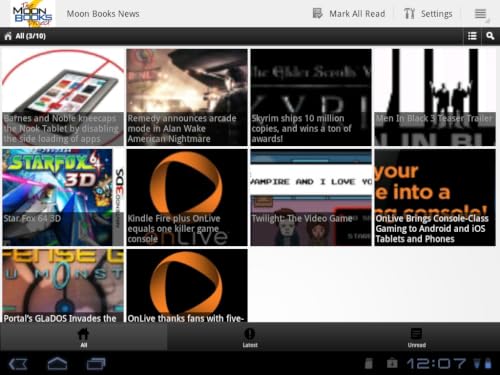Tap the SD card notification icon

(x=369, y=363)
